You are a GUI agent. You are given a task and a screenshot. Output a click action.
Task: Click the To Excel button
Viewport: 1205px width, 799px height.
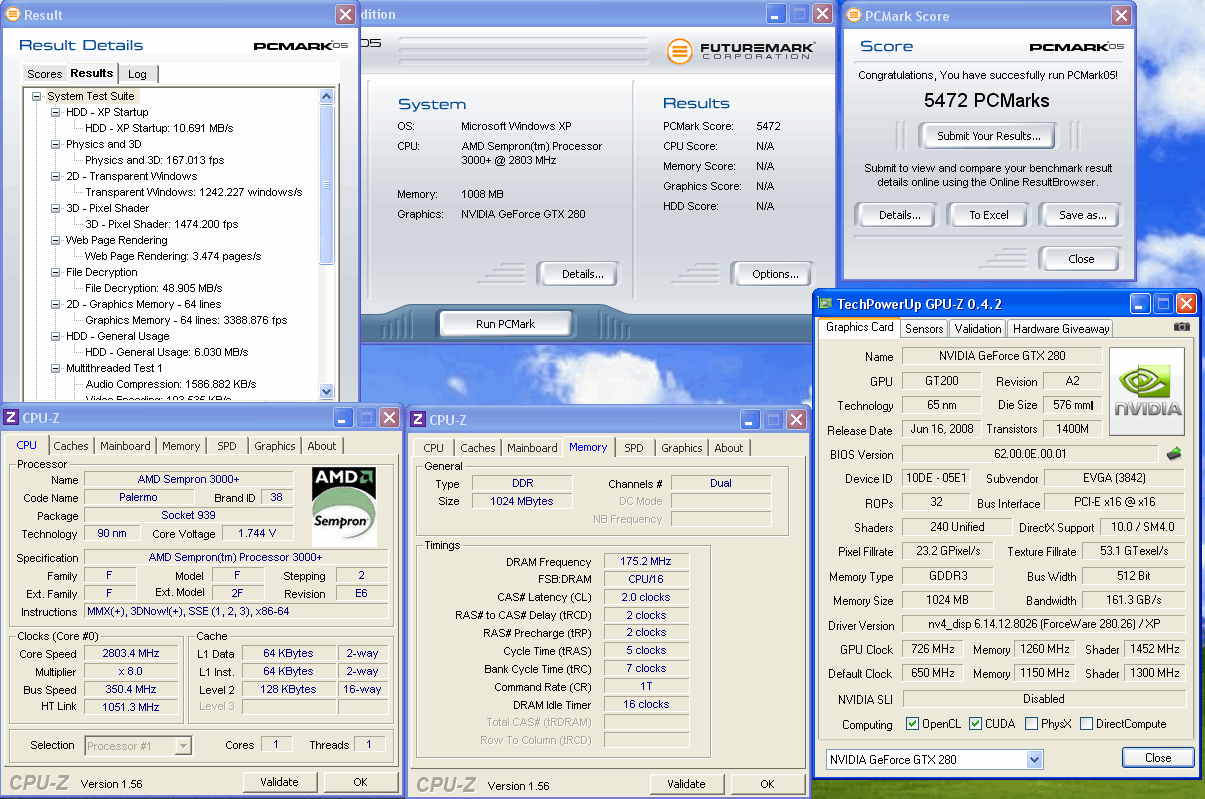coord(988,215)
